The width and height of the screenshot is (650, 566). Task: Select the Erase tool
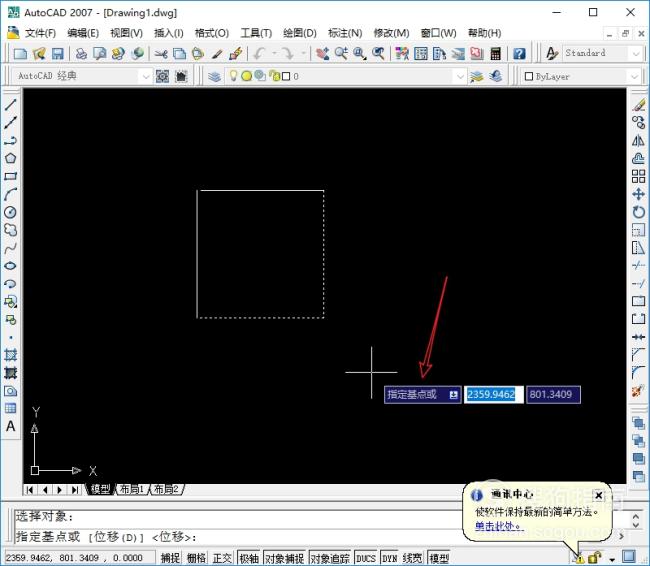click(638, 104)
